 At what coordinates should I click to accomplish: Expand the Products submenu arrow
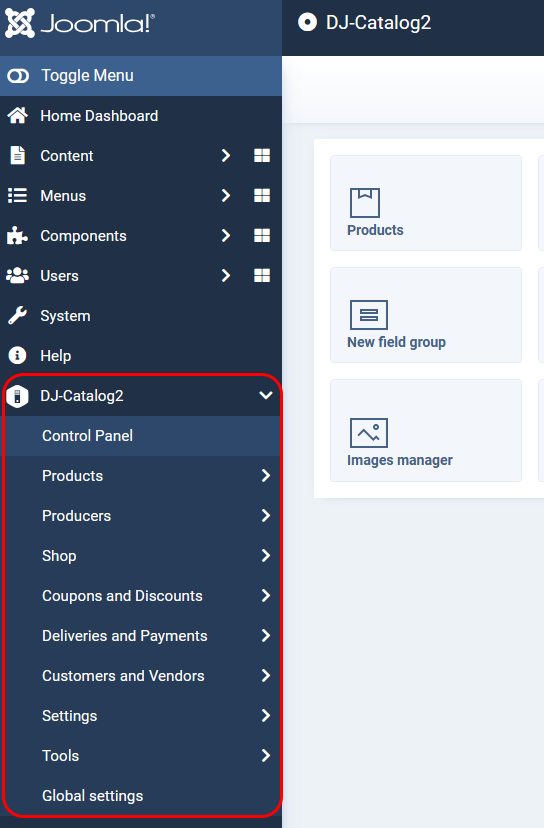click(x=266, y=476)
